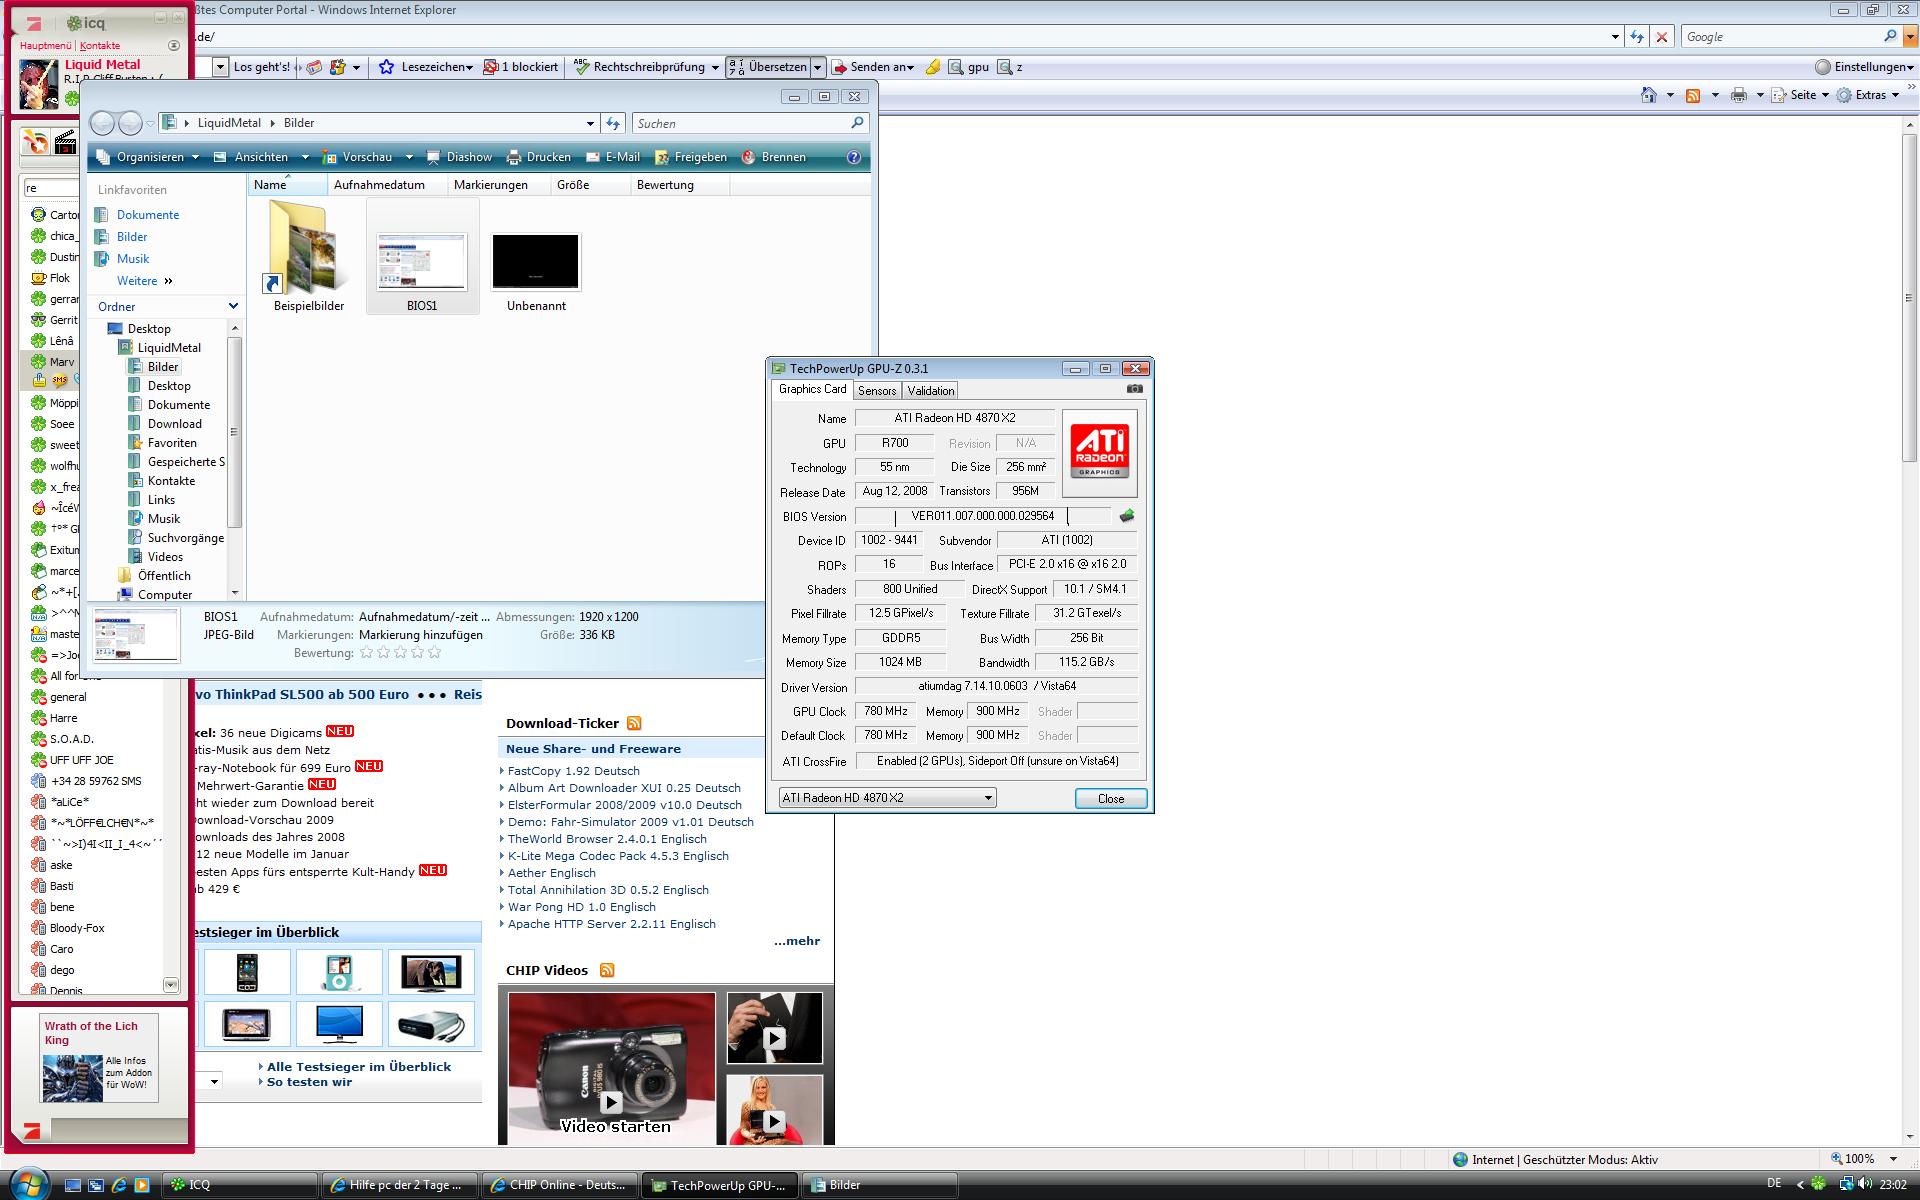Image resolution: width=1920 pixels, height=1200 pixels.
Task: Open the FastCopy 1.92 Deutsch link
Action: point(573,771)
